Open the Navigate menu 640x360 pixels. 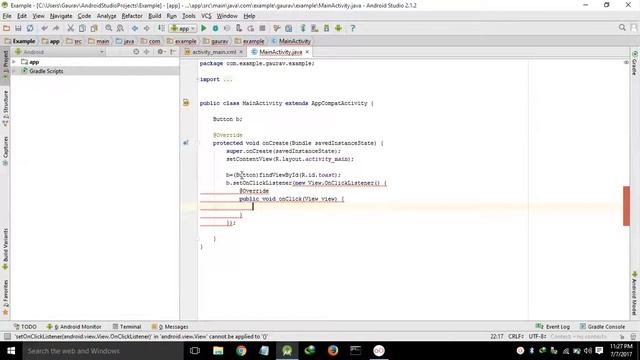[x=61, y=16]
